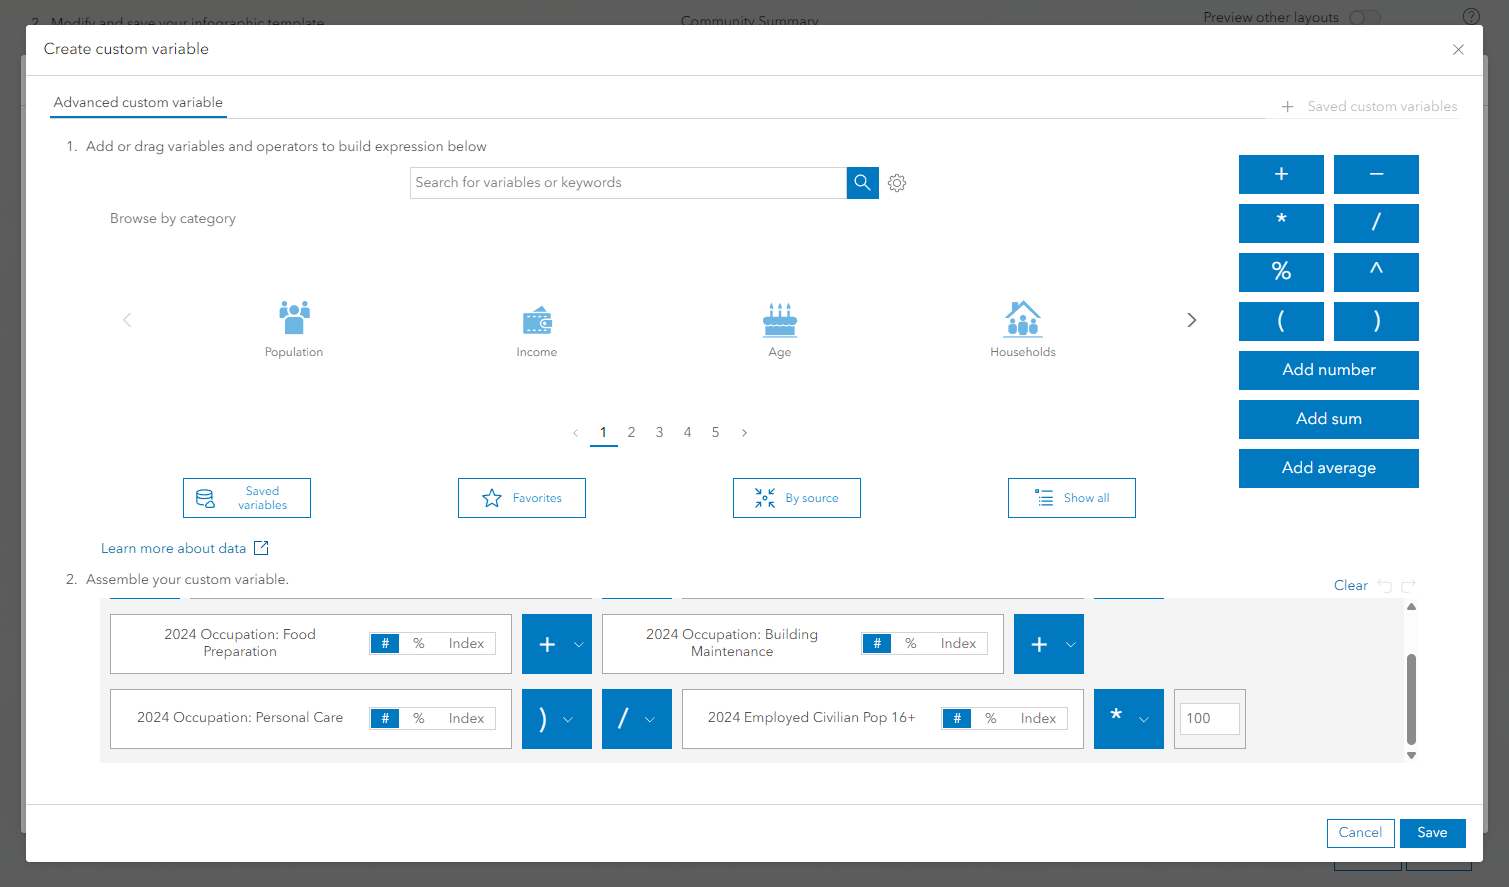Select the Income category icon
This screenshot has width=1509, height=887.
[536, 320]
